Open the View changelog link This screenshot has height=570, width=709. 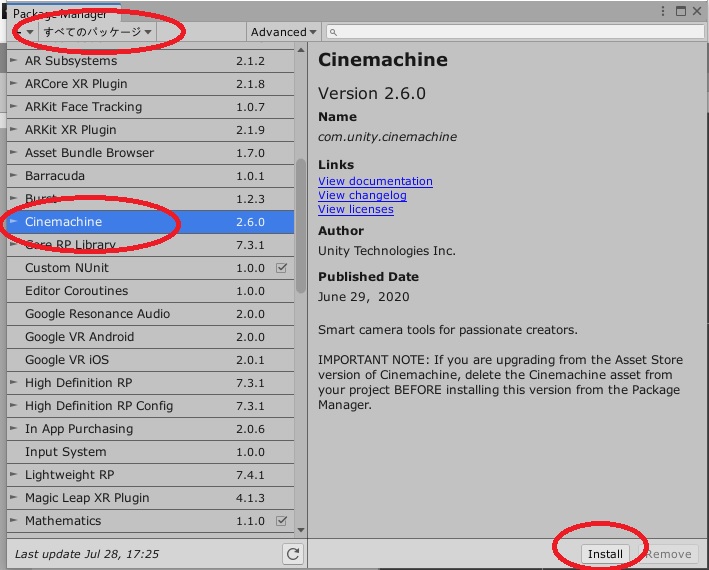(362, 195)
